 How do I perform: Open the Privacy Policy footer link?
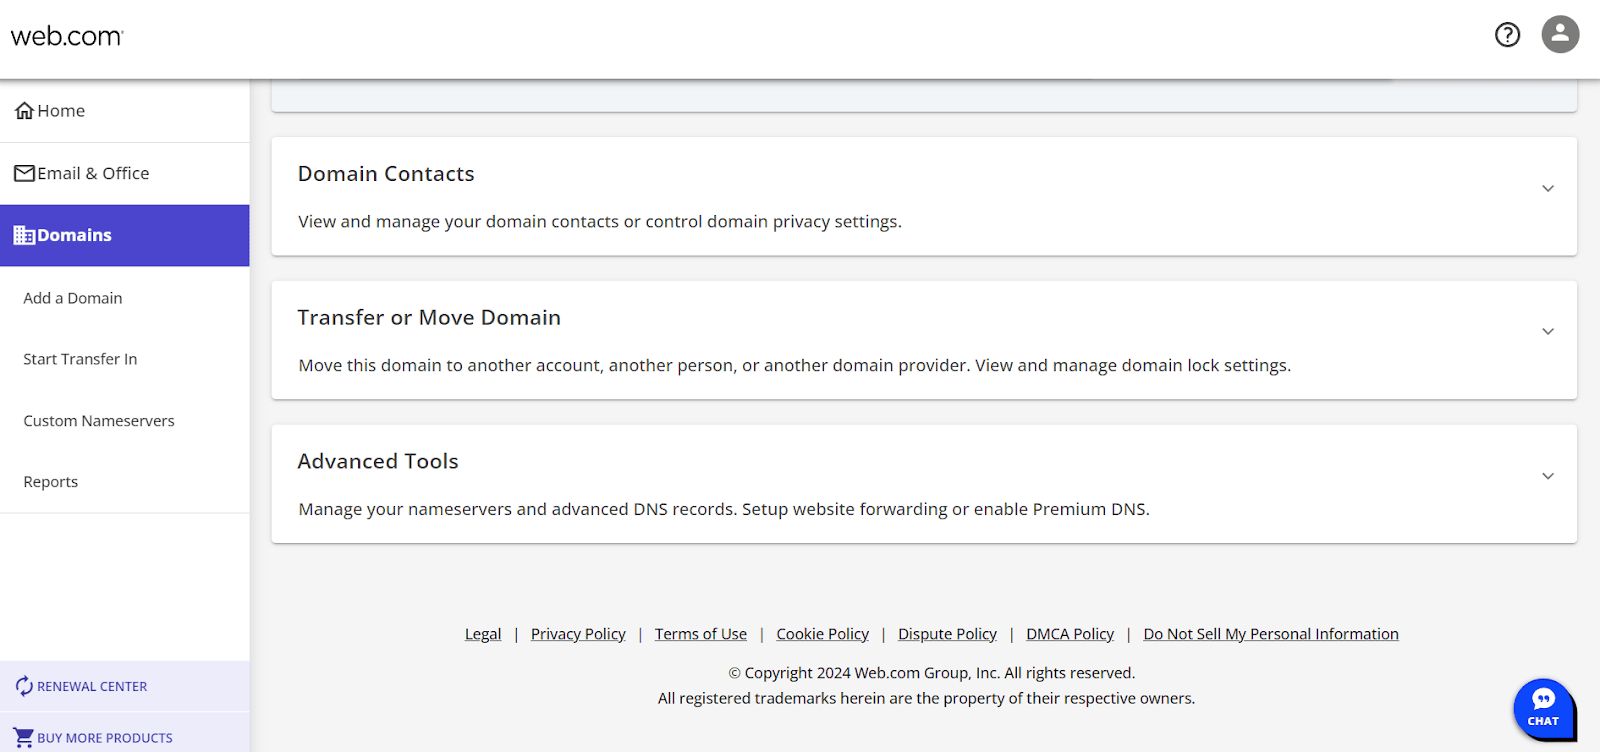pos(578,634)
